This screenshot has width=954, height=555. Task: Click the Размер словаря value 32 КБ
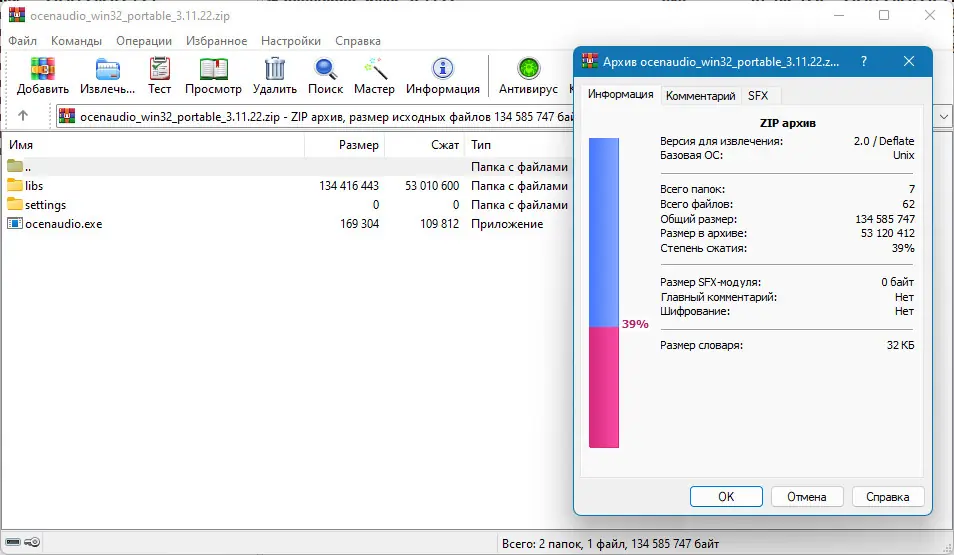[900, 345]
